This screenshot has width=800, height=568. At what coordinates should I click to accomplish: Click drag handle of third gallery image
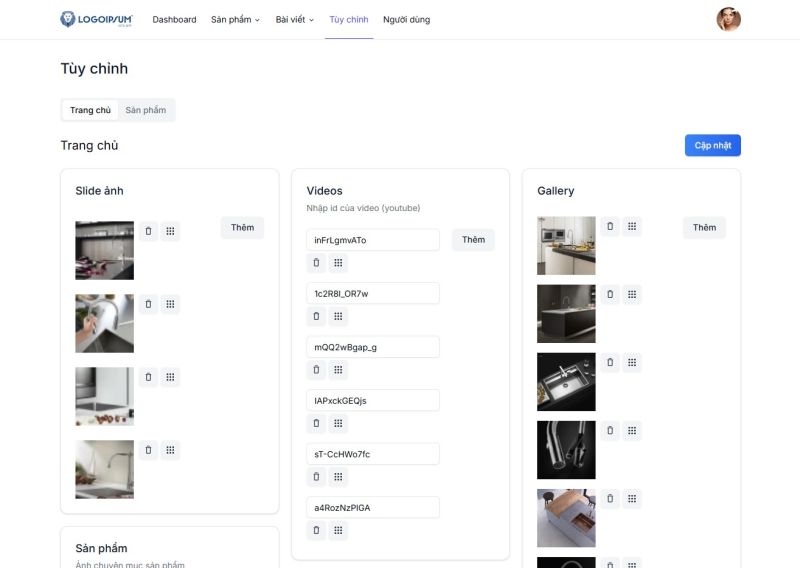(x=632, y=363)
